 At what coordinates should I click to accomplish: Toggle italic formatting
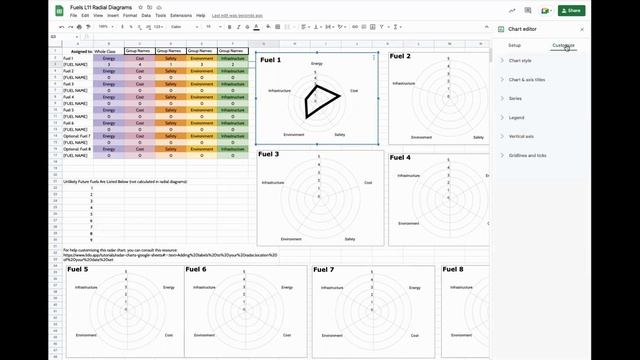[x=238, y=27]
